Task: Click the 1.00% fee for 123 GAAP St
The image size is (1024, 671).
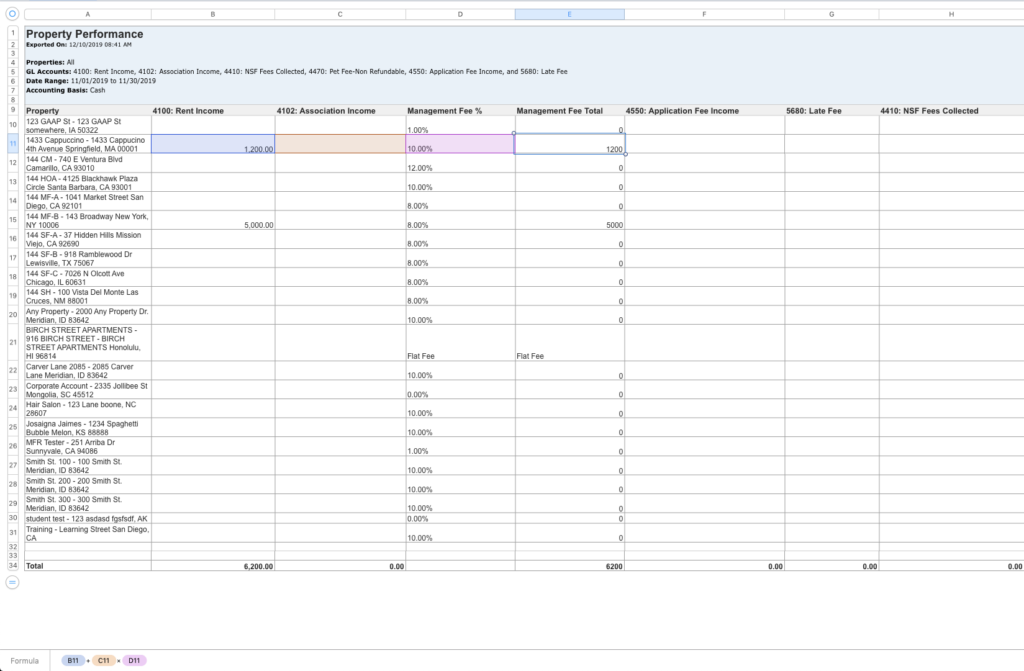Action: (460, 125)
